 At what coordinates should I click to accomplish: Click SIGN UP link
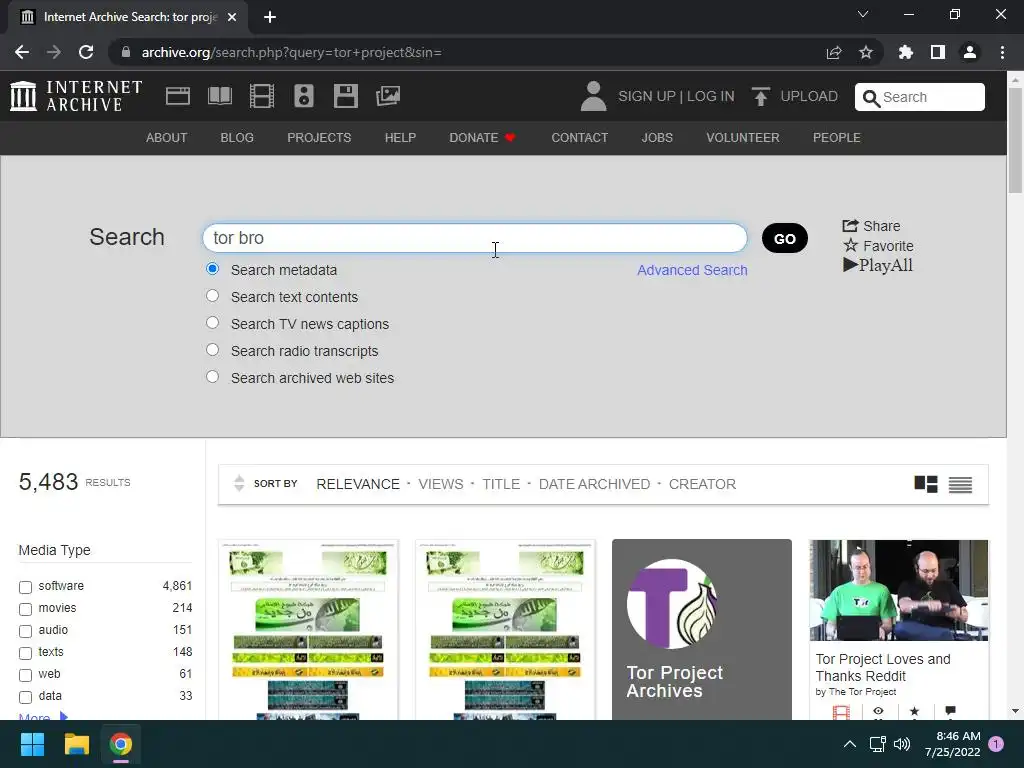(x=647, y=97)
